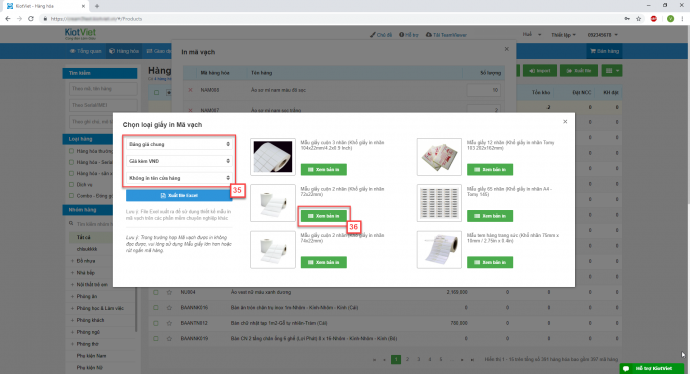Select the BAANTN012 row checkbox
The width and height of the screenshot is (690, 374).
(x=156, y=323)
